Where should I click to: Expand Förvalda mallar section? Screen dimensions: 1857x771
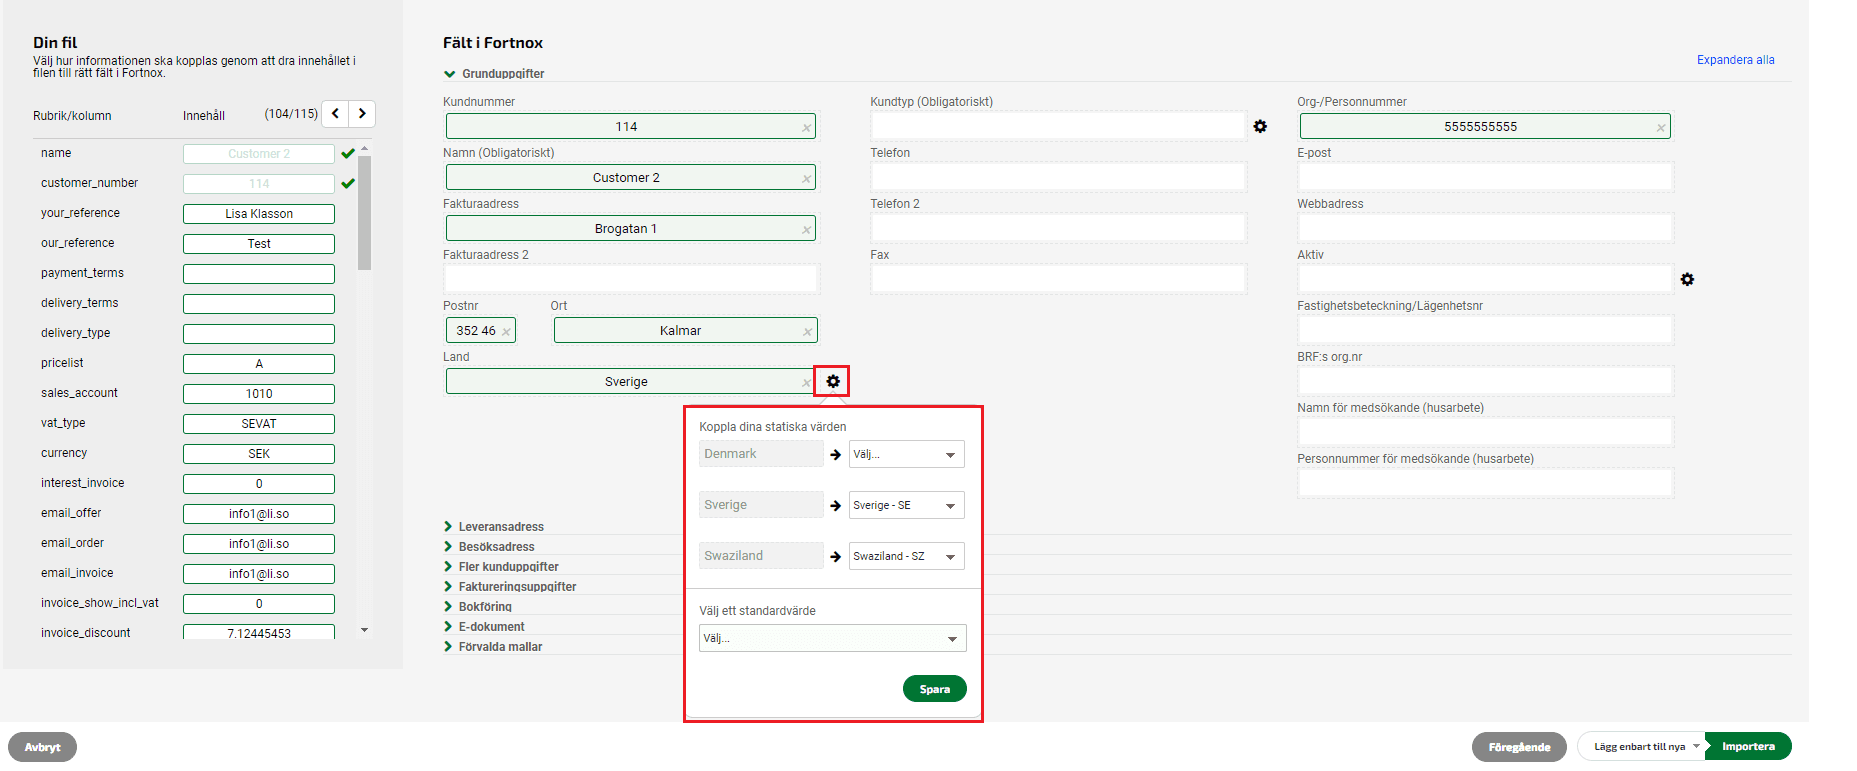[493, 647]
